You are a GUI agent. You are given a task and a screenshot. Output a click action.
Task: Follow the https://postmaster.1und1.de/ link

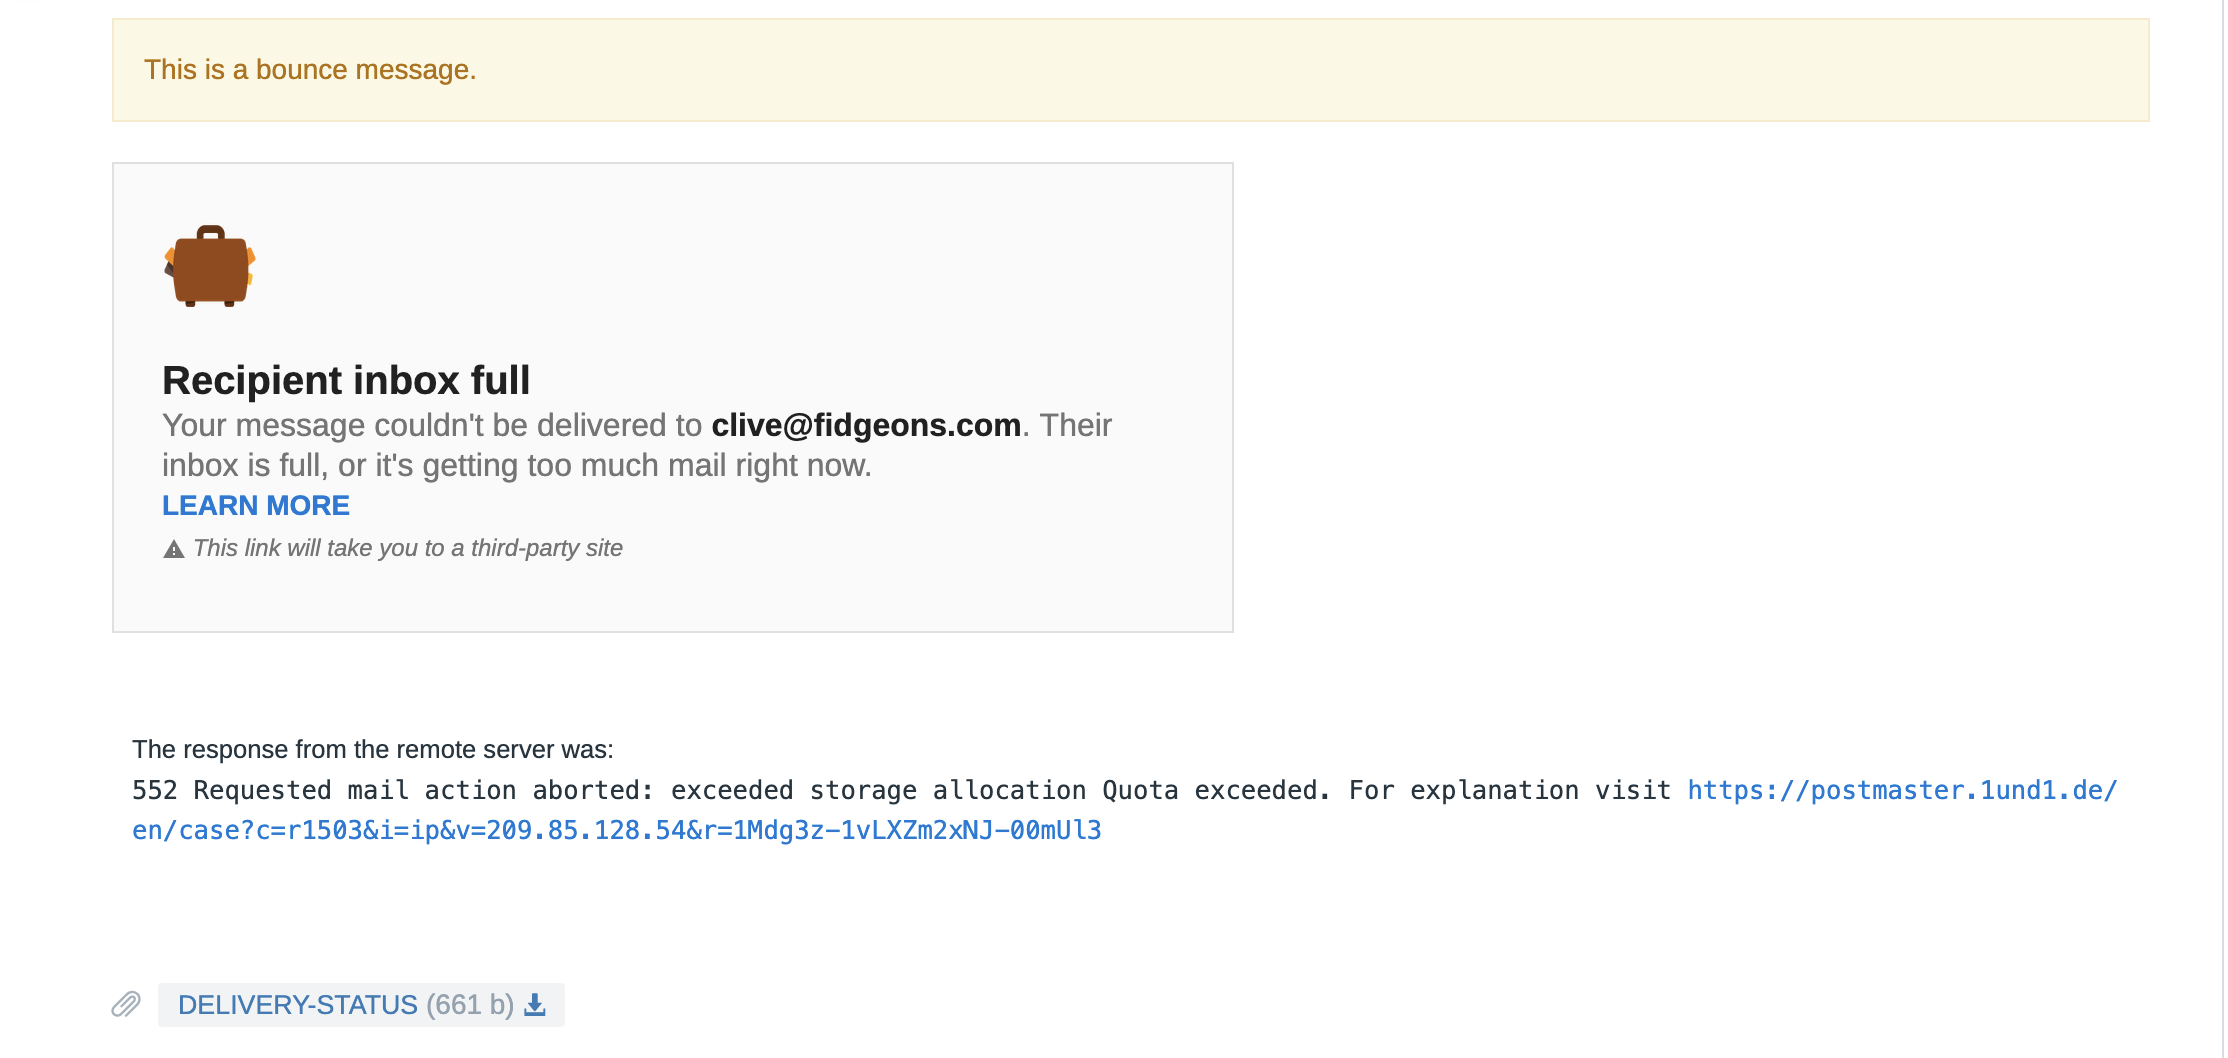tap(1902, 790)
